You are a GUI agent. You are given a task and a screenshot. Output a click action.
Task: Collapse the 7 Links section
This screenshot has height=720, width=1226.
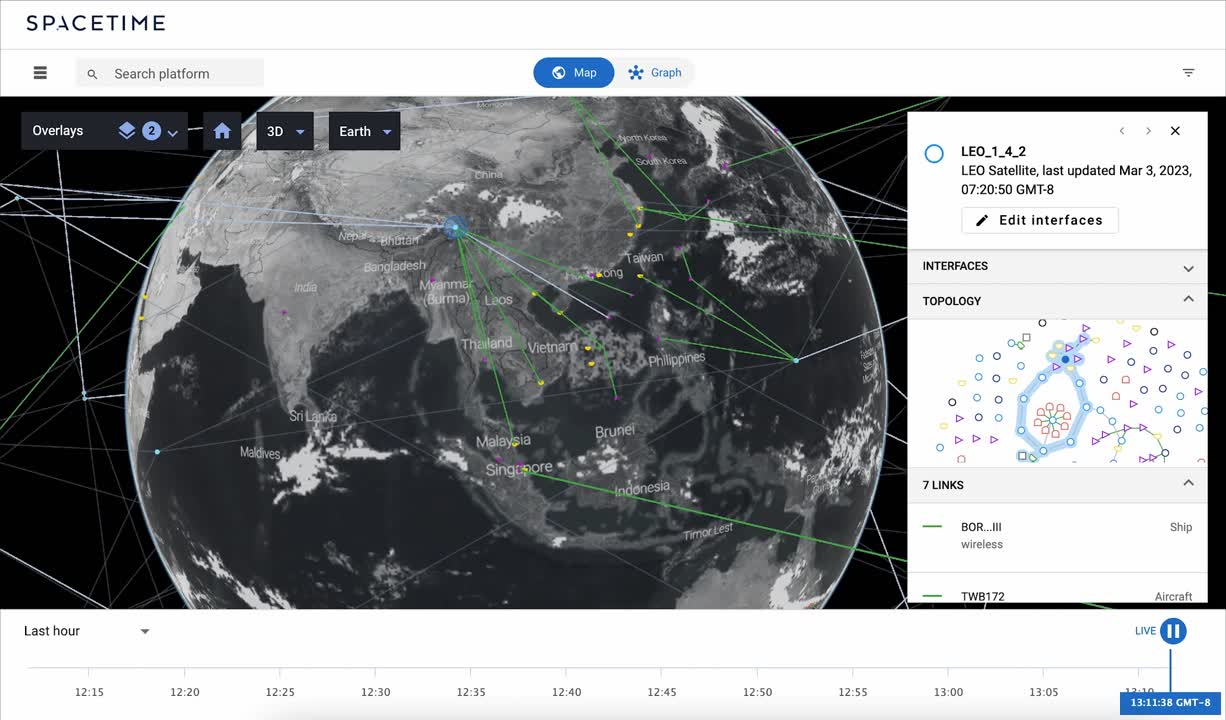(1188, 484)
